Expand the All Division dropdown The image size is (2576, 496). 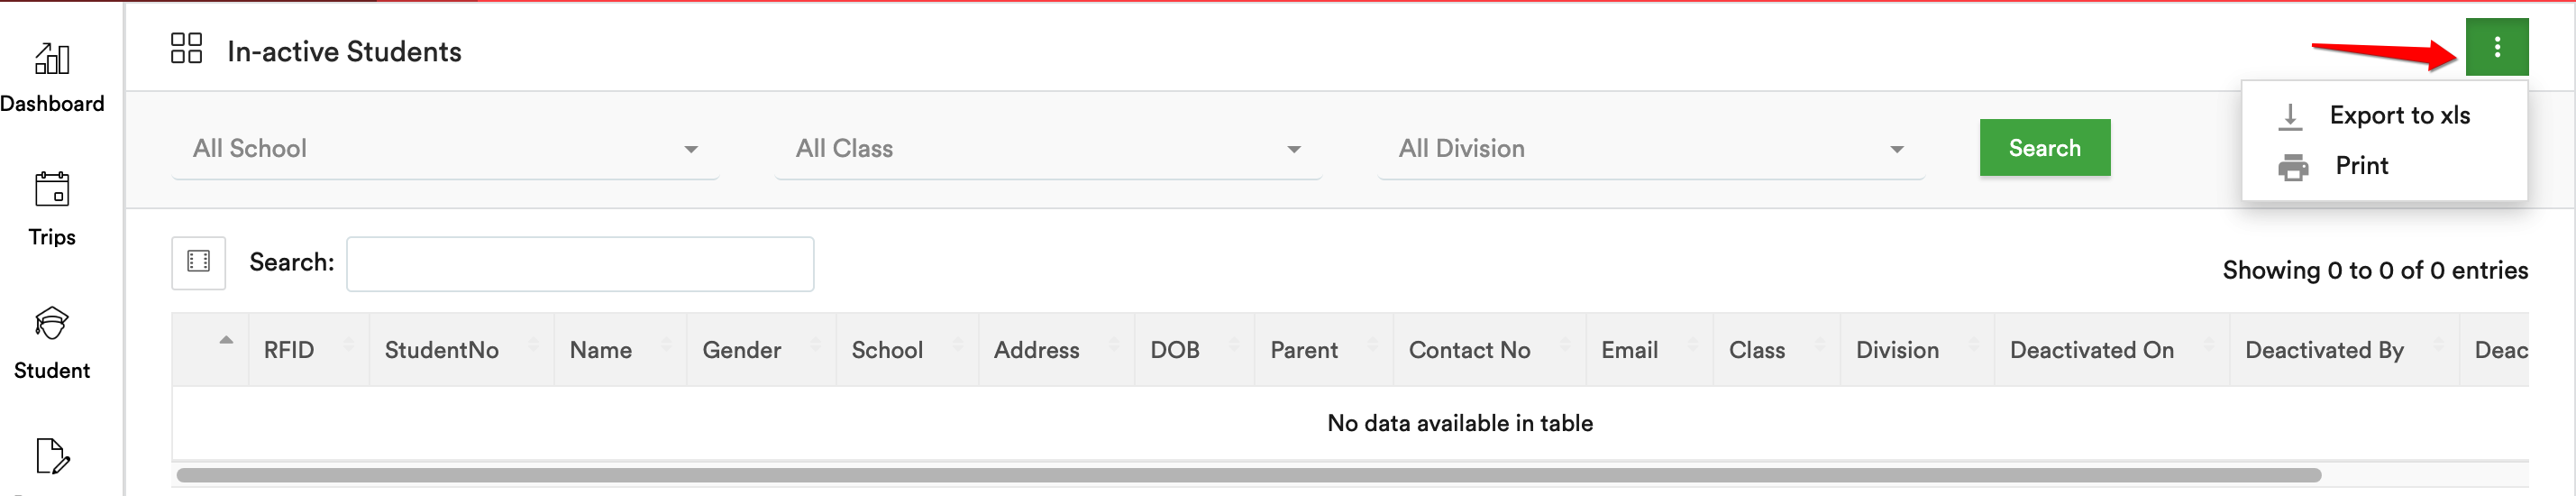(1650, 149)
